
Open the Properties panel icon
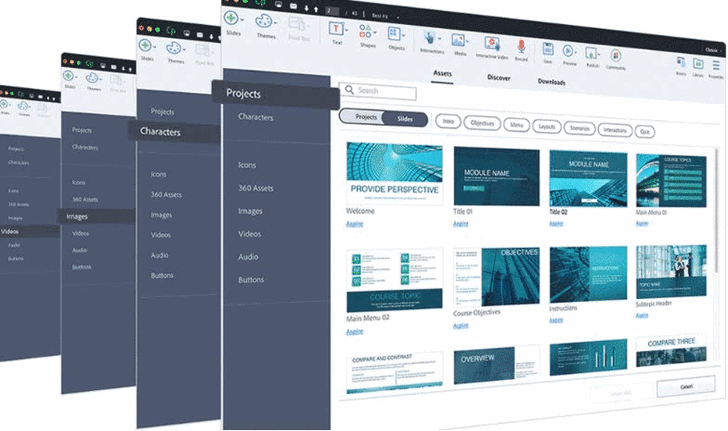pos(716,65)
